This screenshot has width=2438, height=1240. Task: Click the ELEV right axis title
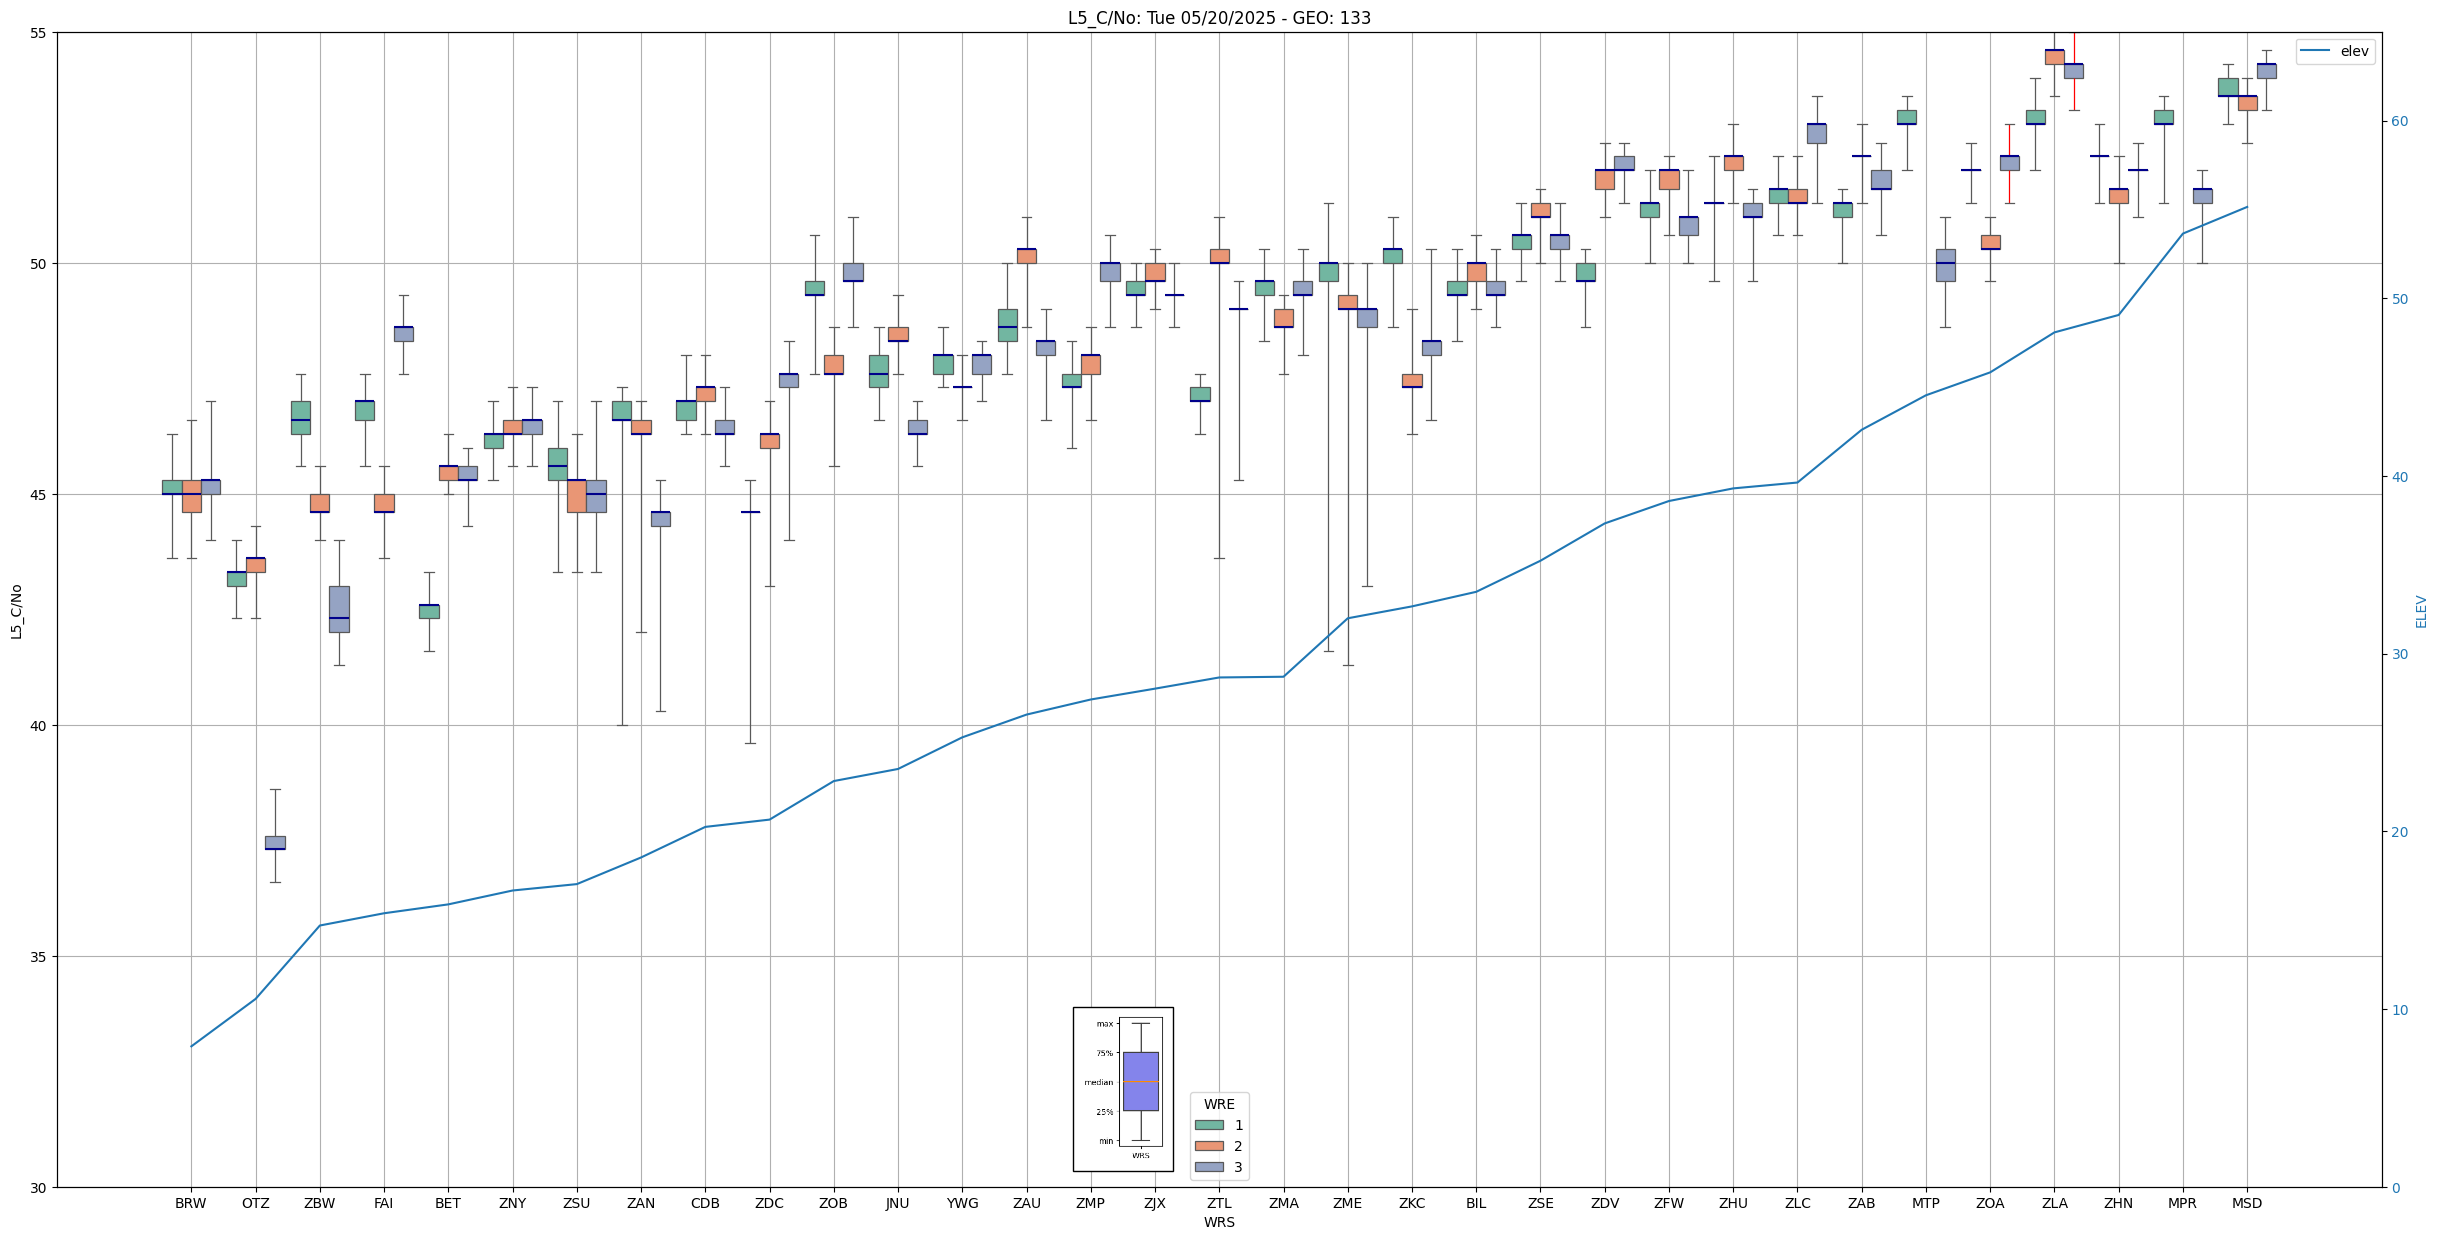[2421, 611]
